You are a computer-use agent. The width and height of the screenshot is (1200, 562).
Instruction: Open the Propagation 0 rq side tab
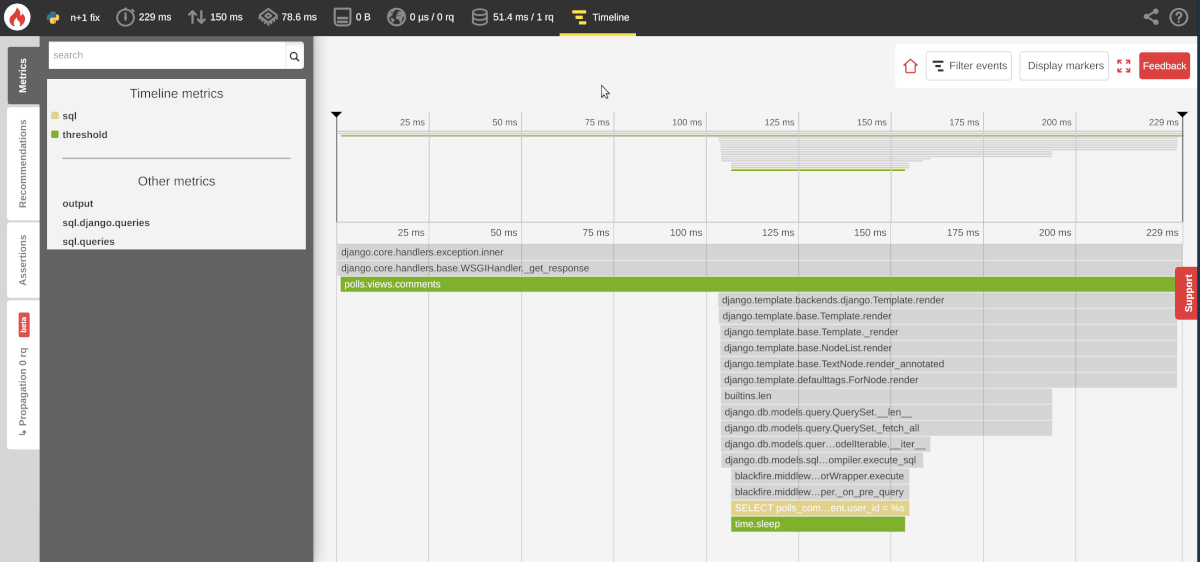click(x=23, y=375)
